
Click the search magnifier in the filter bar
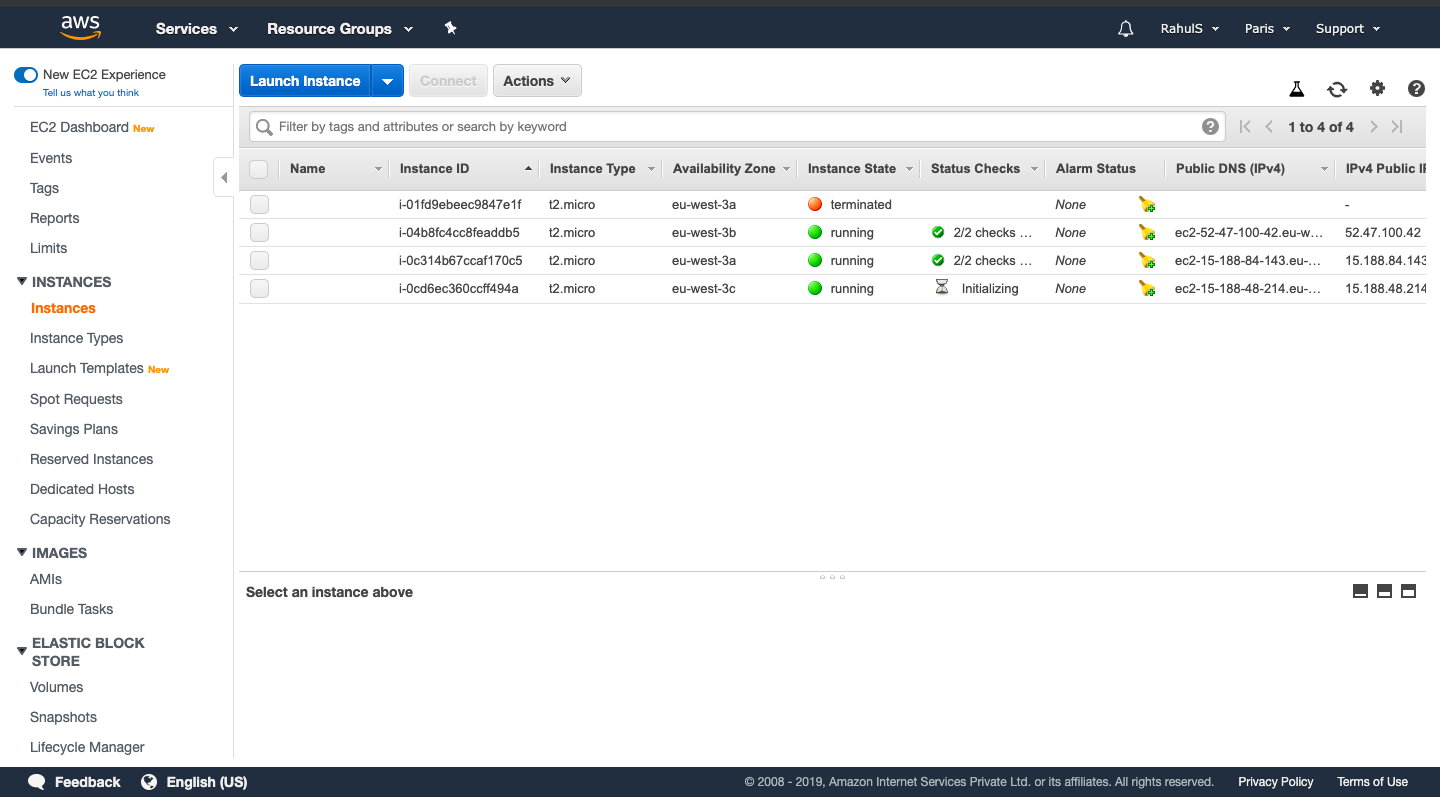(x=263, y=126)
